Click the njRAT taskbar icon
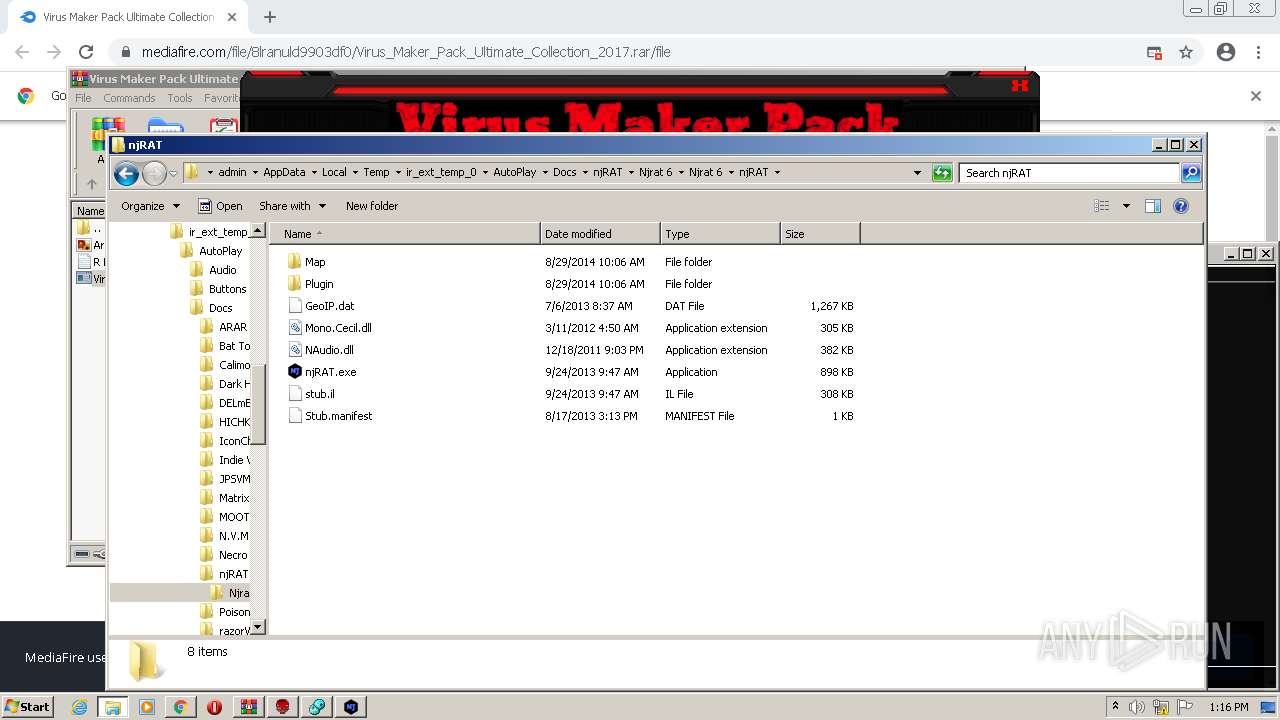This screenshot has height=720, width=1280. (351, 706)
